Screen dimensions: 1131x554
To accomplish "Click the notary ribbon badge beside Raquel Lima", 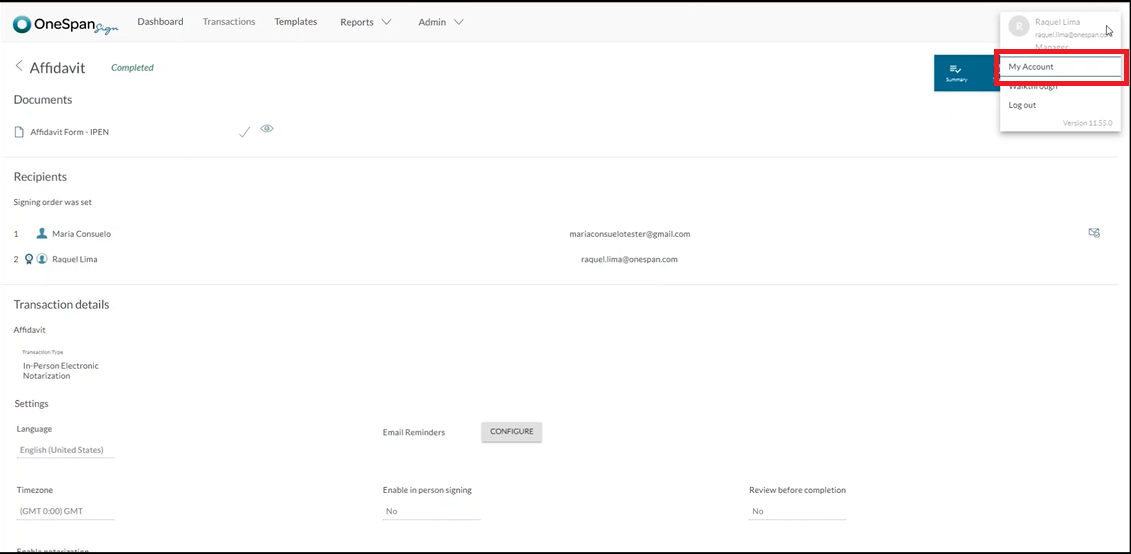I will 29,259.
